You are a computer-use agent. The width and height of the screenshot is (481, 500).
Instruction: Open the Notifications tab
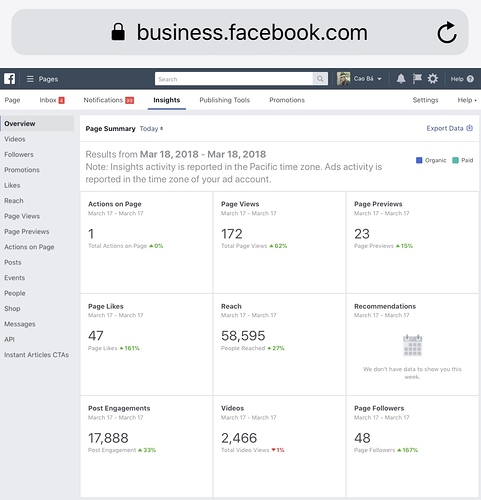pyautogui.click(x=103, y=100)
